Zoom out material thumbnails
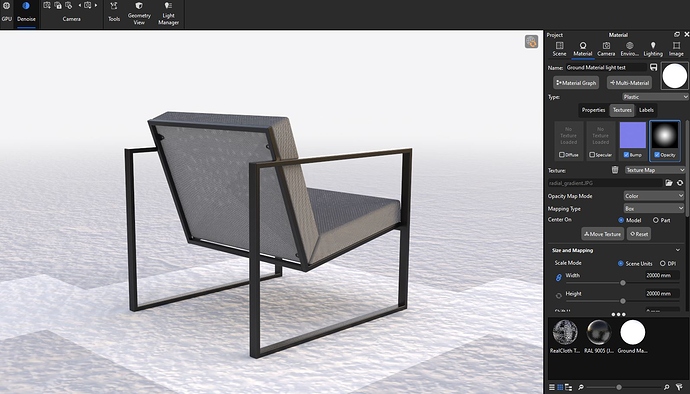 click(x=581, y=387)
